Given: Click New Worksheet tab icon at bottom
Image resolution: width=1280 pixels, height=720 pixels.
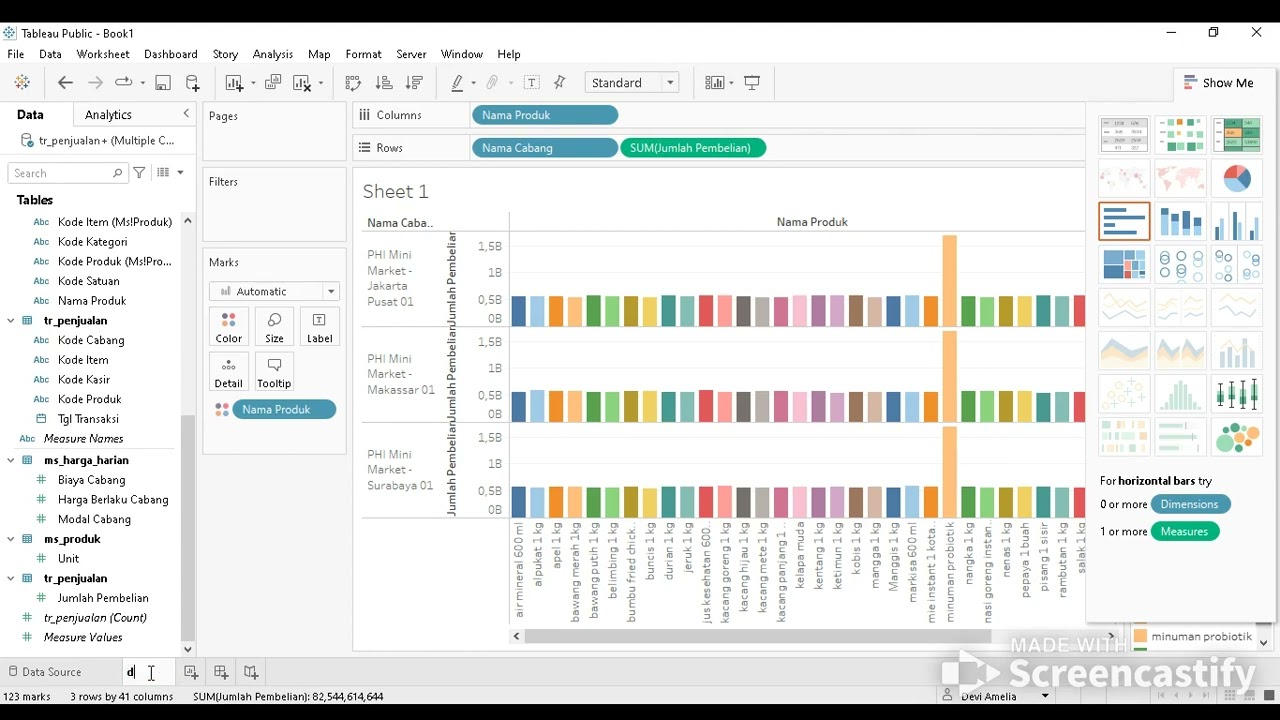Looking at the screenshot, I should tap(190, 672).
